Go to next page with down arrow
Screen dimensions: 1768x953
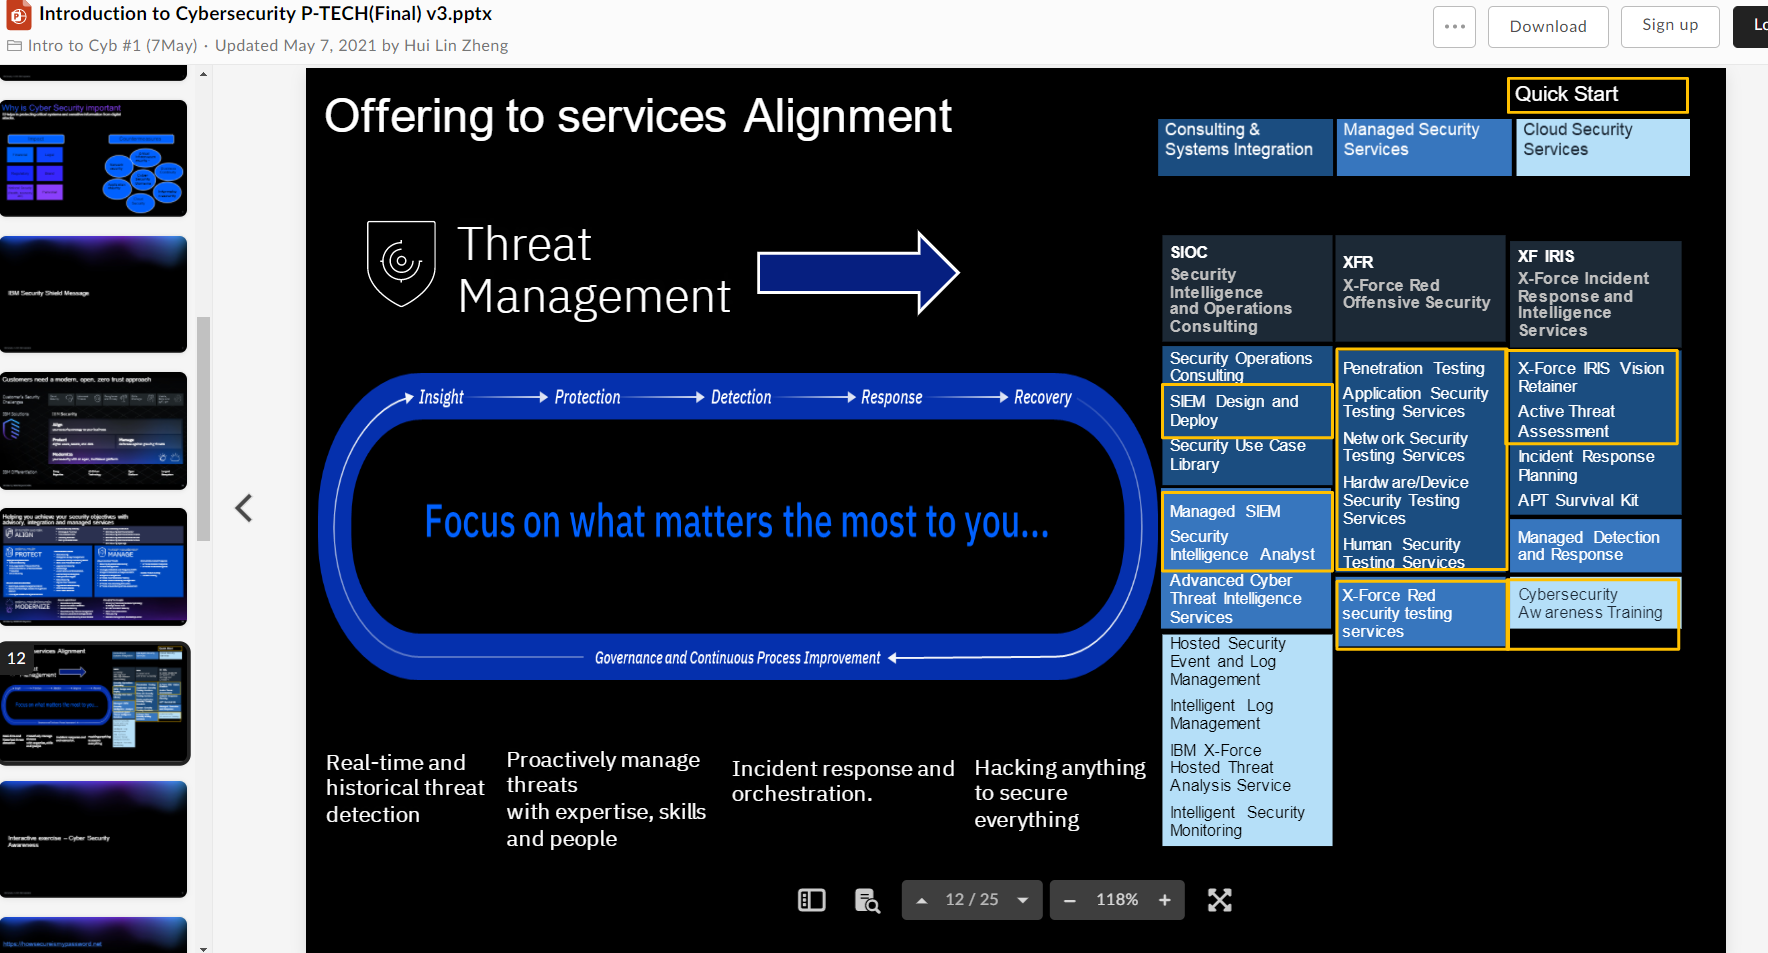point(1023,900)
